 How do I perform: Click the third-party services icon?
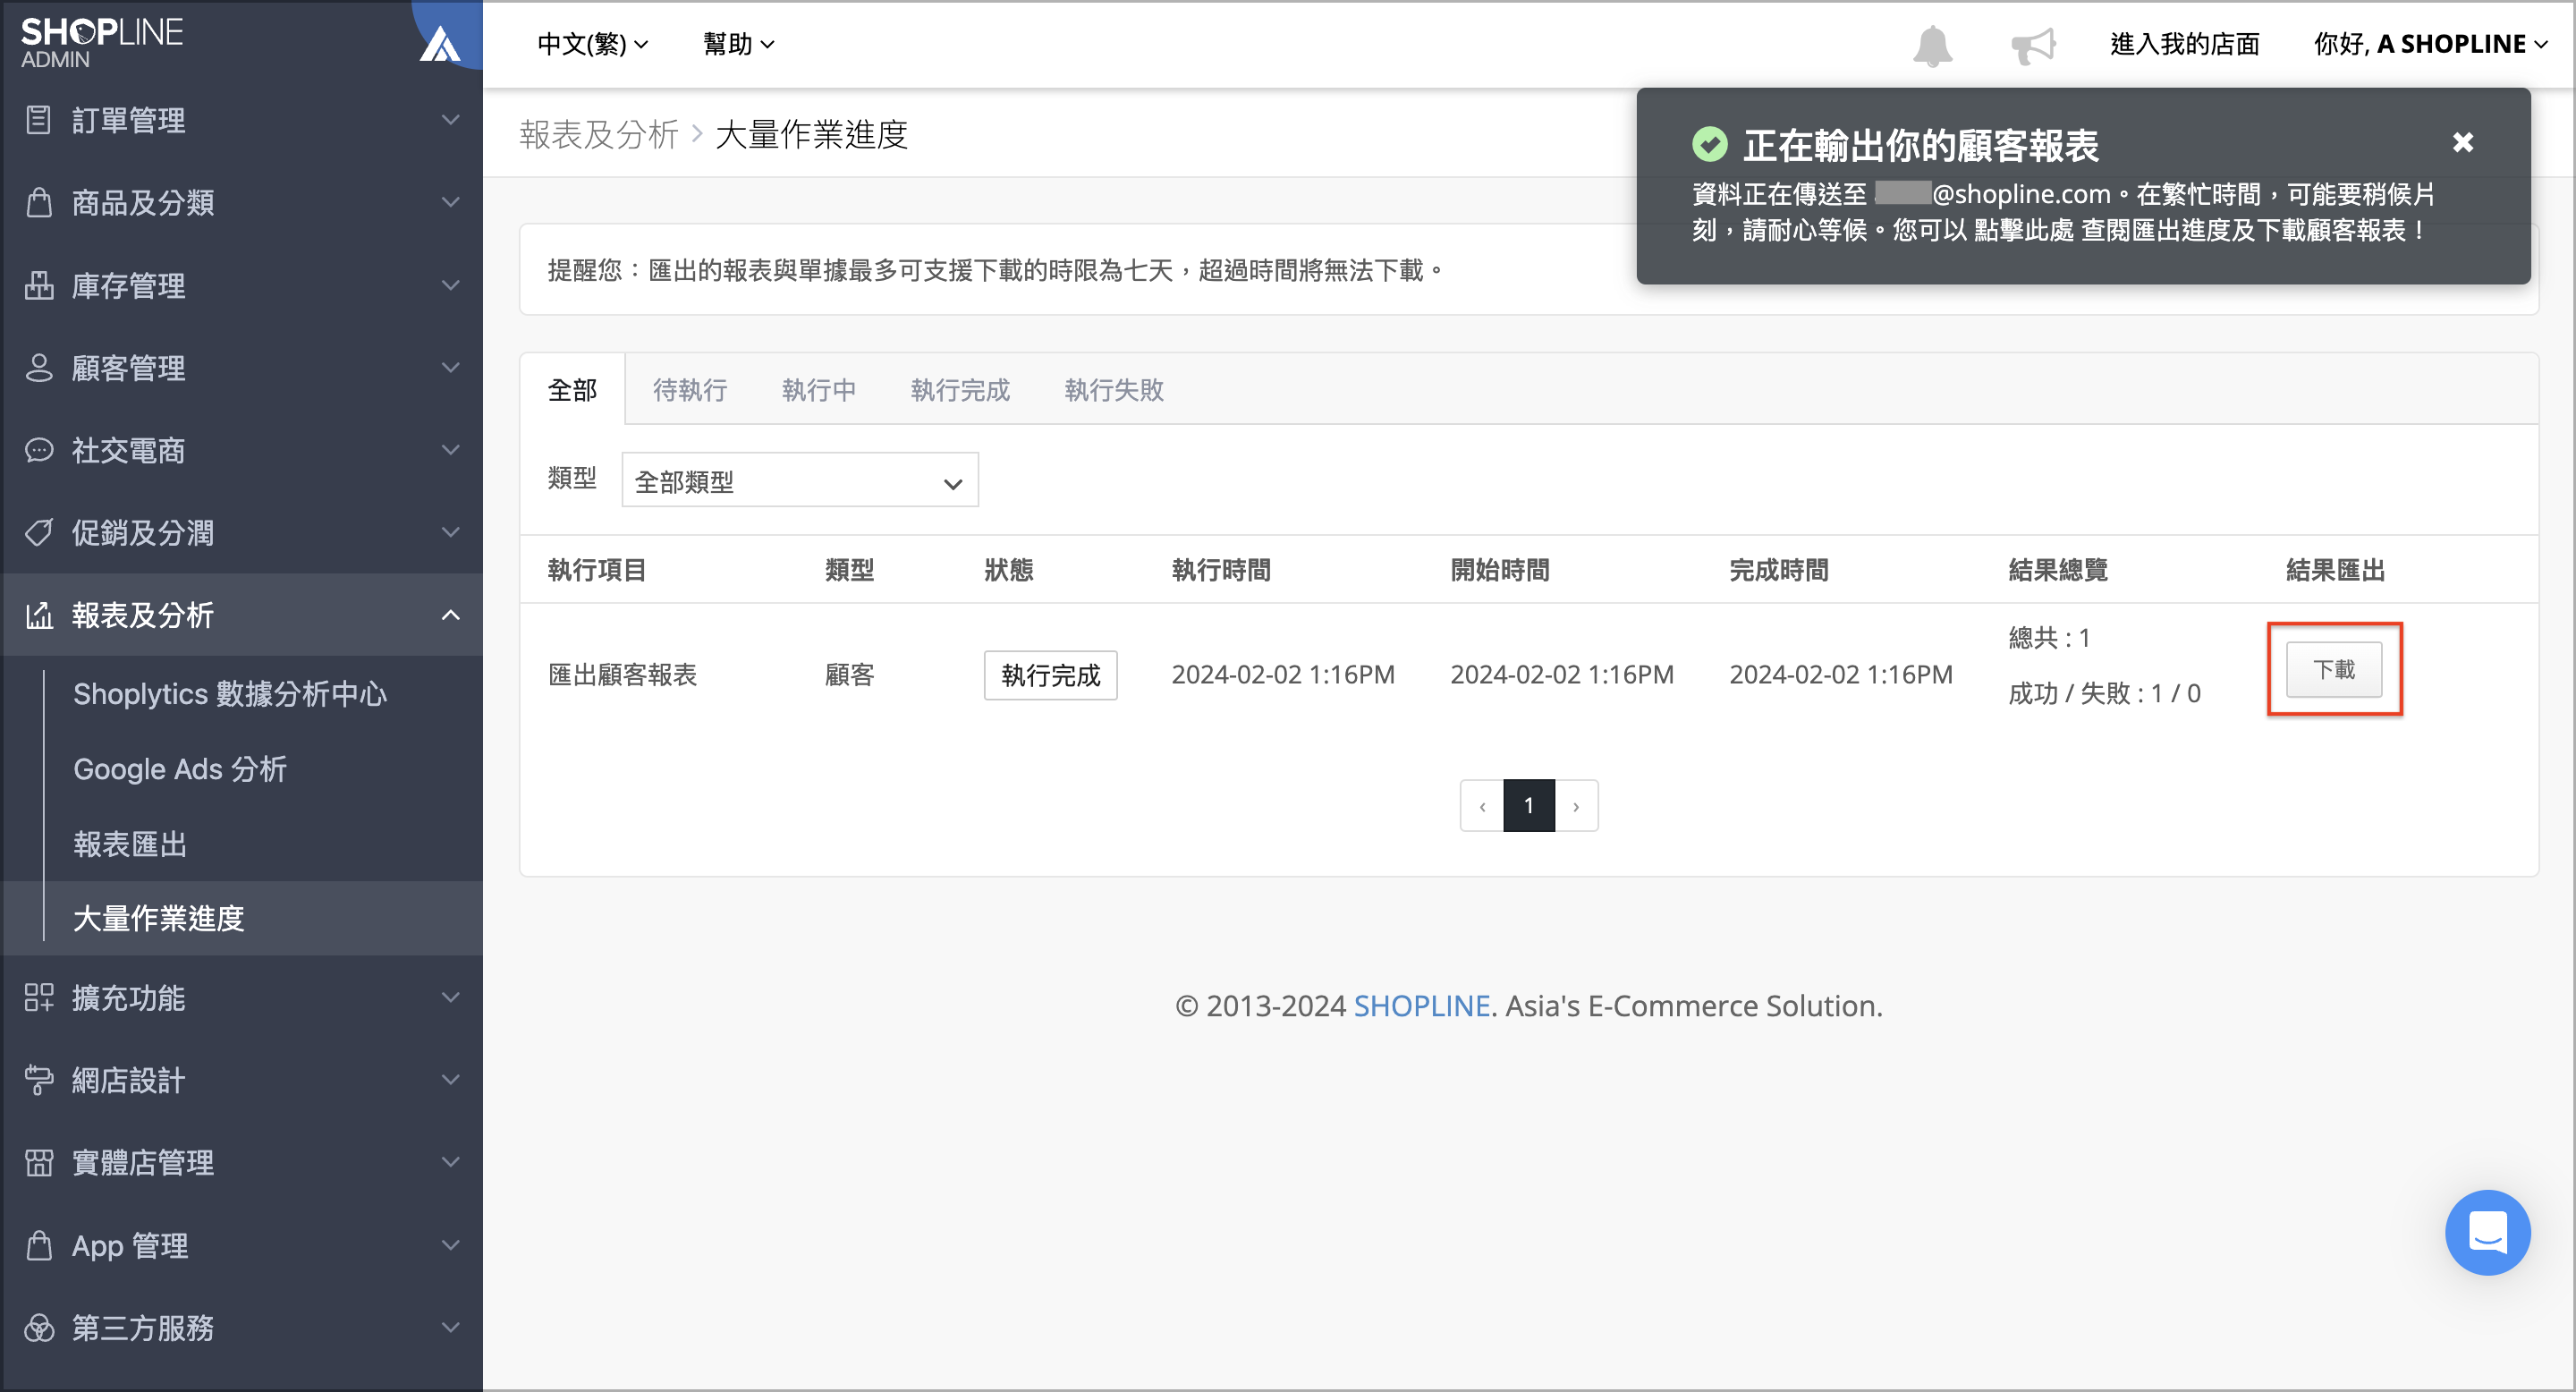(x=39, y=1327)
